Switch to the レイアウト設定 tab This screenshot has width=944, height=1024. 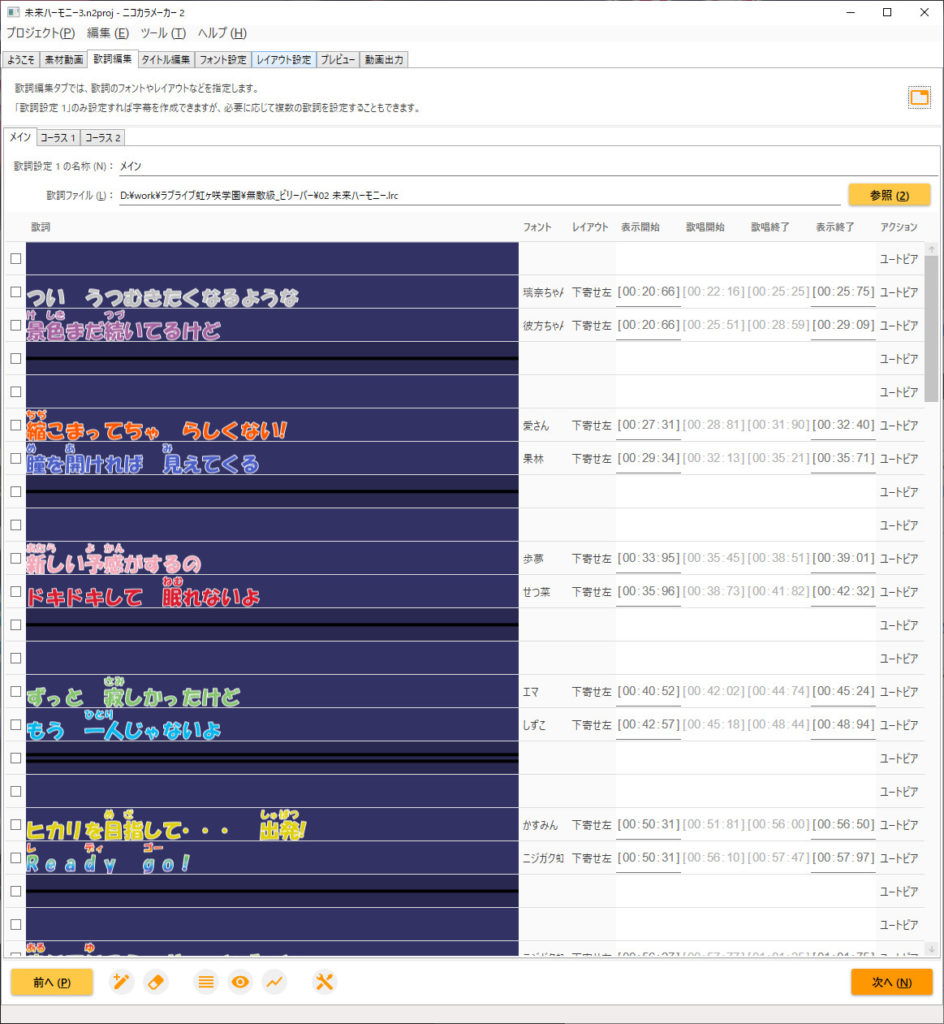click(x=284, y=59)
